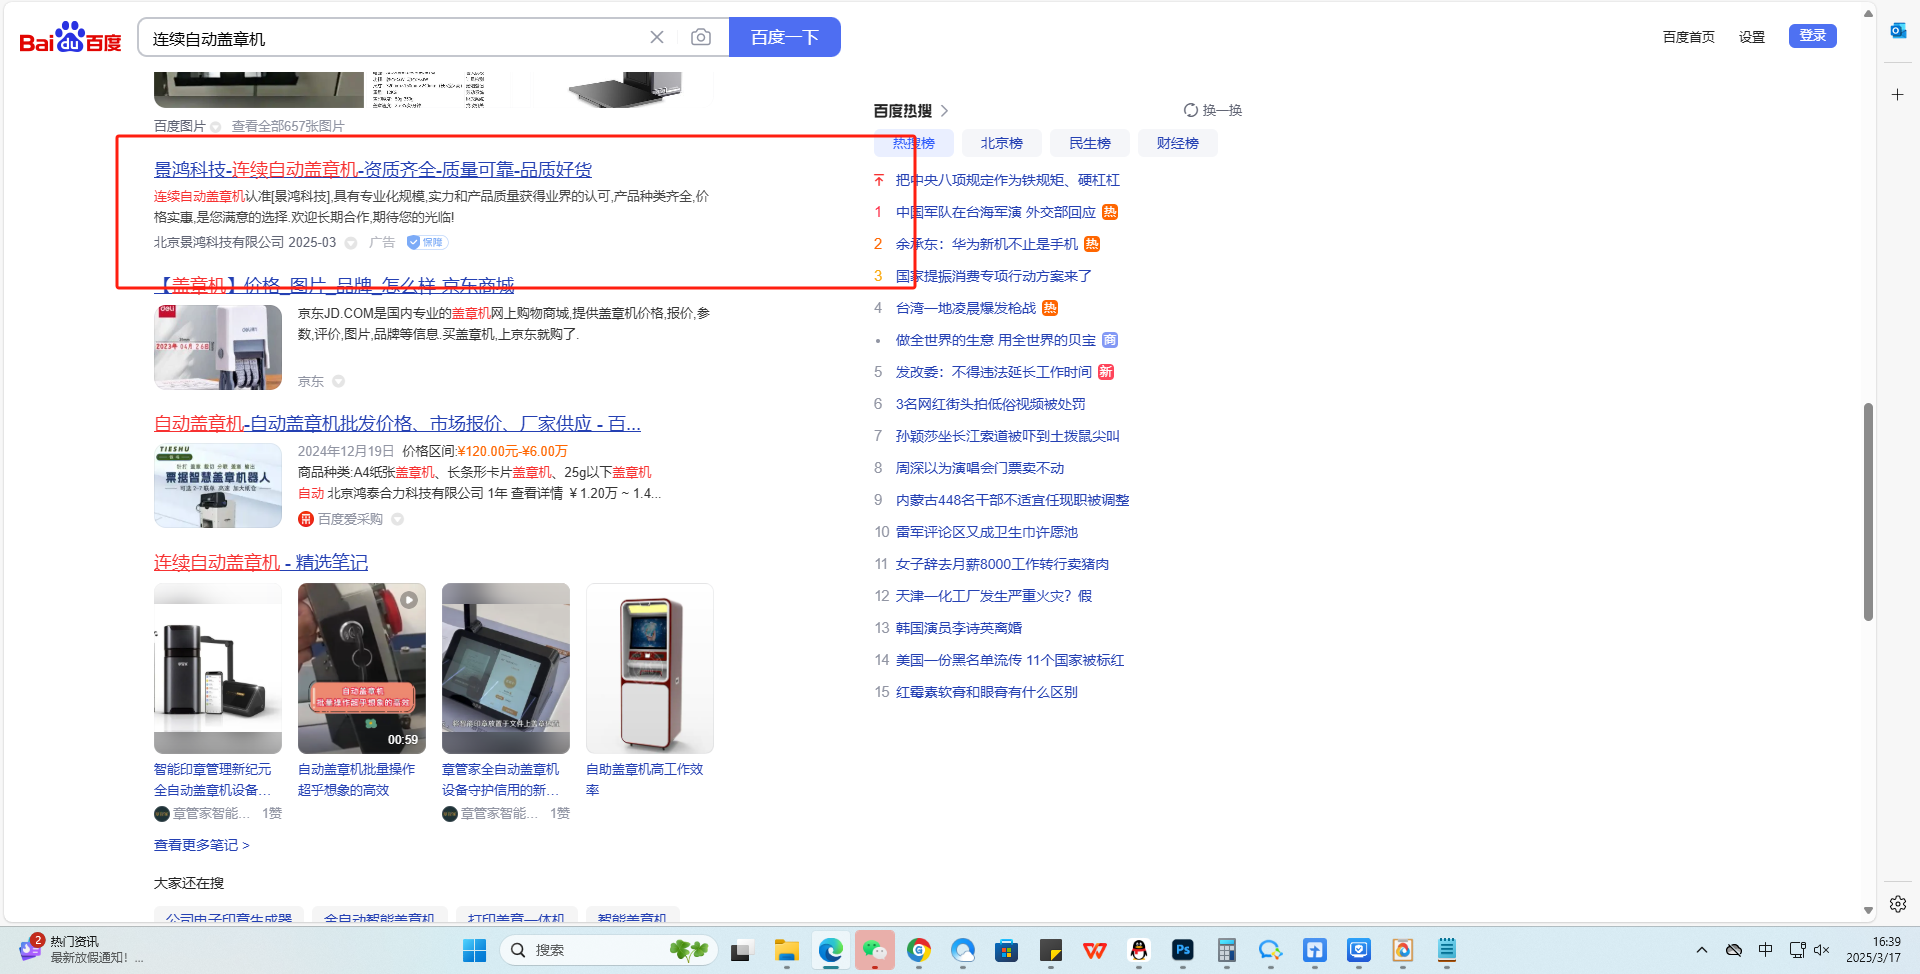
Task: Open the yellow Sticky Notes taskbar icon
Action: click(1051, 950)
